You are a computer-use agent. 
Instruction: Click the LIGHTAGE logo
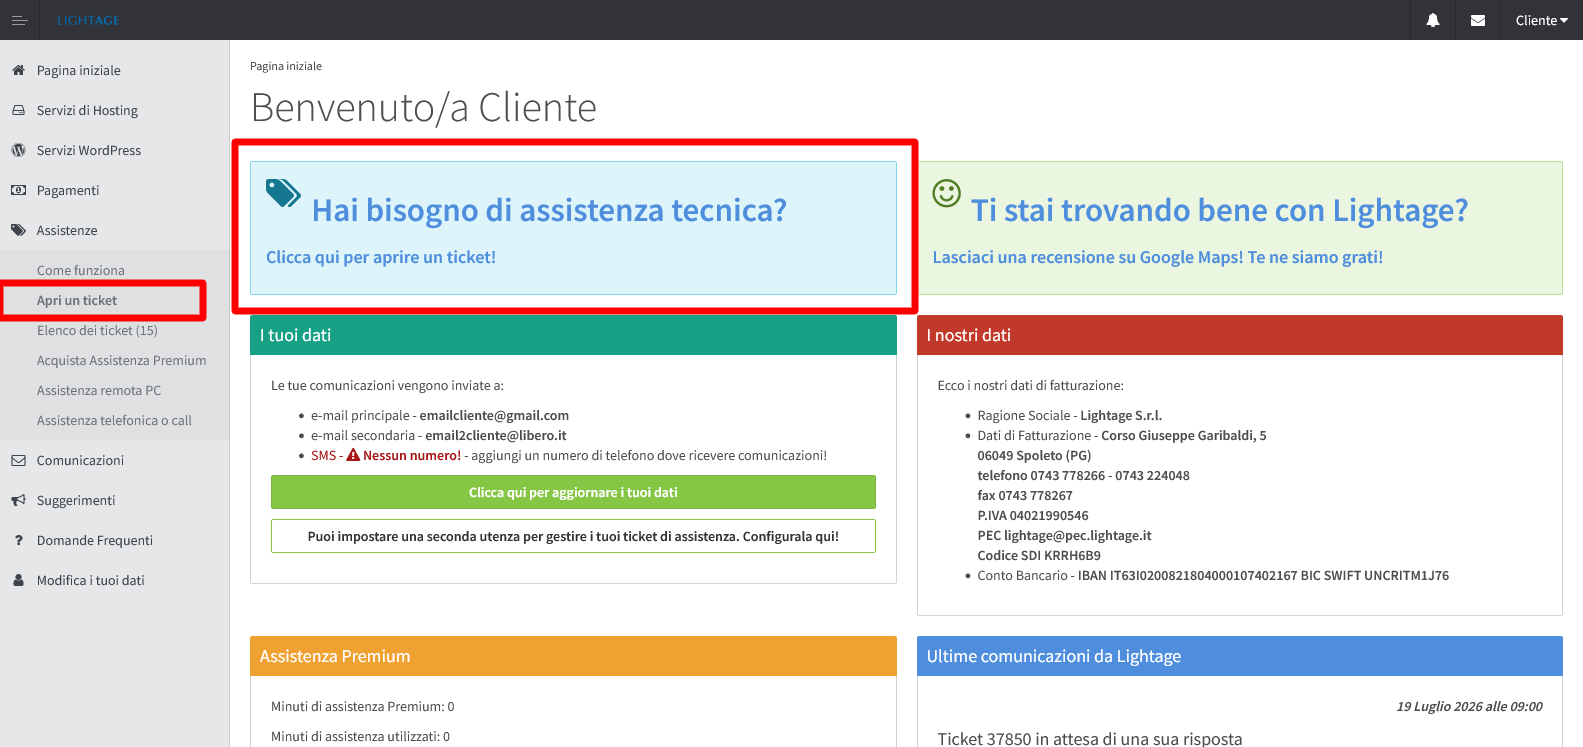(x=88, y=20)
